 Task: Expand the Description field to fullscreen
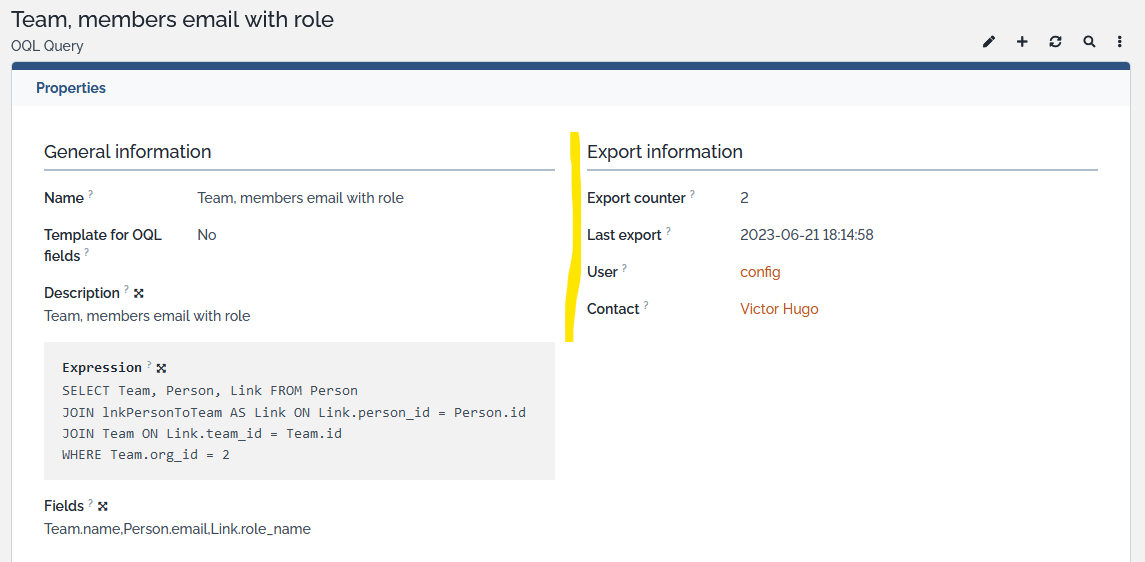point(139,293)
